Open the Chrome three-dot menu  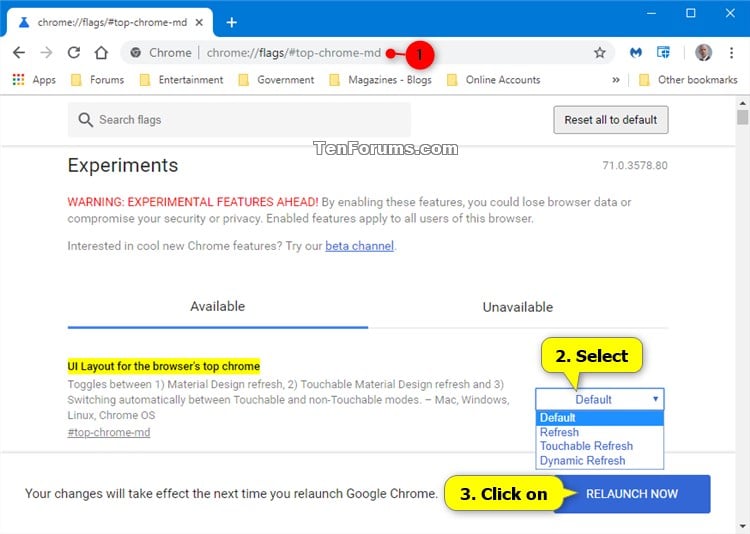(731, 53)
